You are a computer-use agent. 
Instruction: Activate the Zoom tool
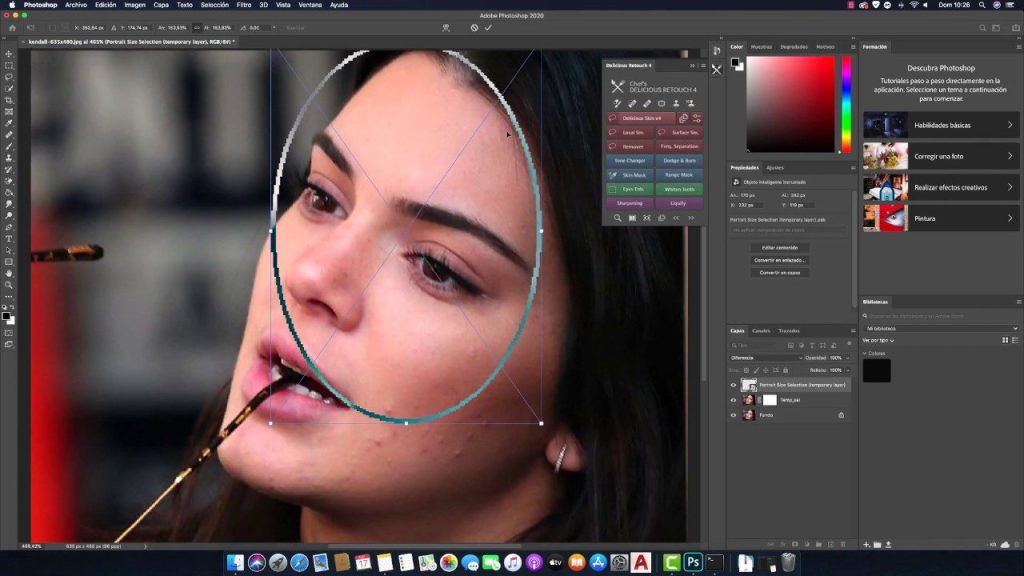click(x=10, y=285)
